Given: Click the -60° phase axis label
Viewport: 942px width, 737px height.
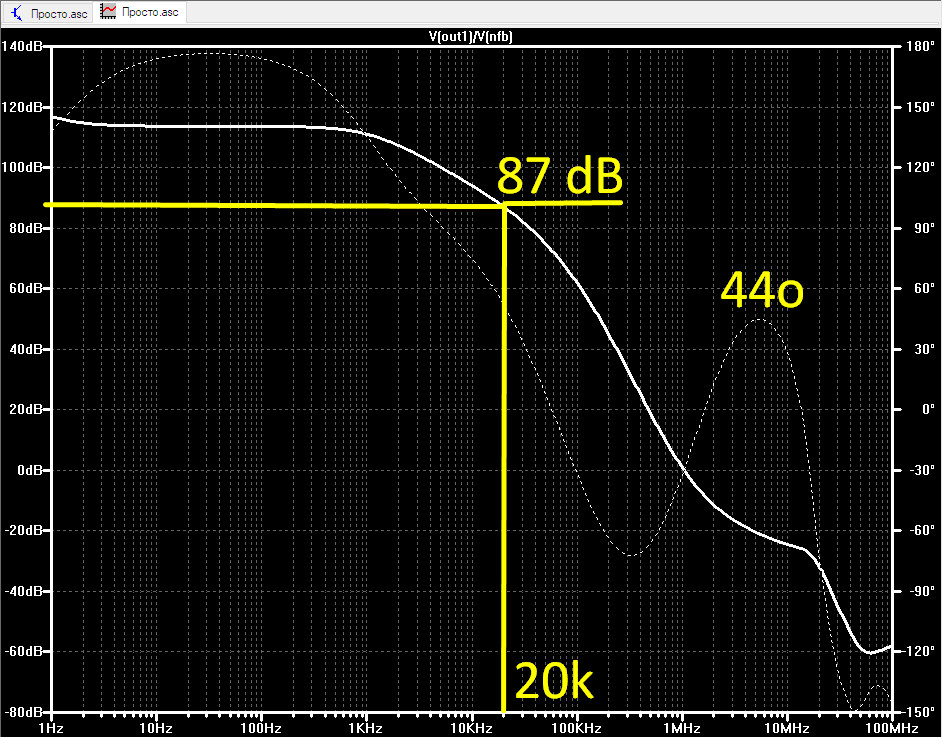Looking at the screenshot, I should (x=921, y=530).
